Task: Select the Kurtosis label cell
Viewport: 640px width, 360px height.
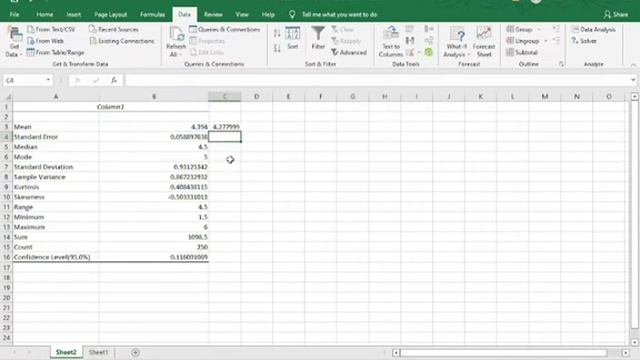Action: (56, 187)
